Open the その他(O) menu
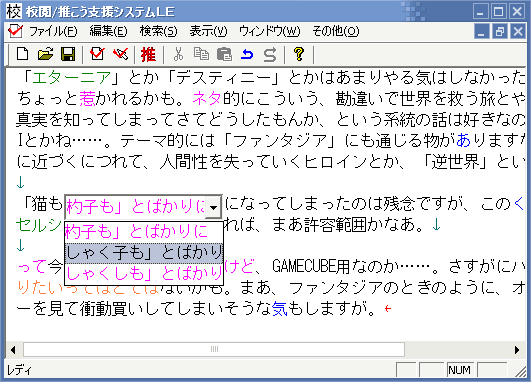Screen dimensions: 531x382 (x=335, y=31)
